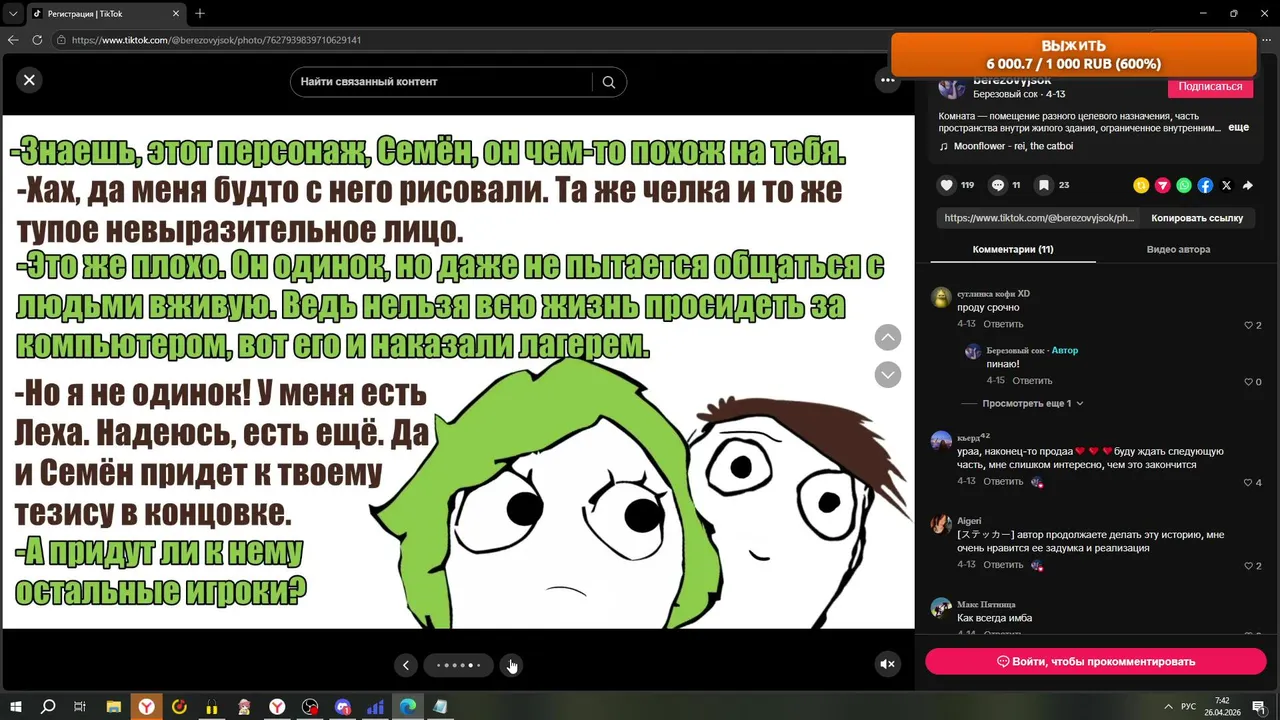
Task: Open Windows taskbar search
Action: coord(48,706)
